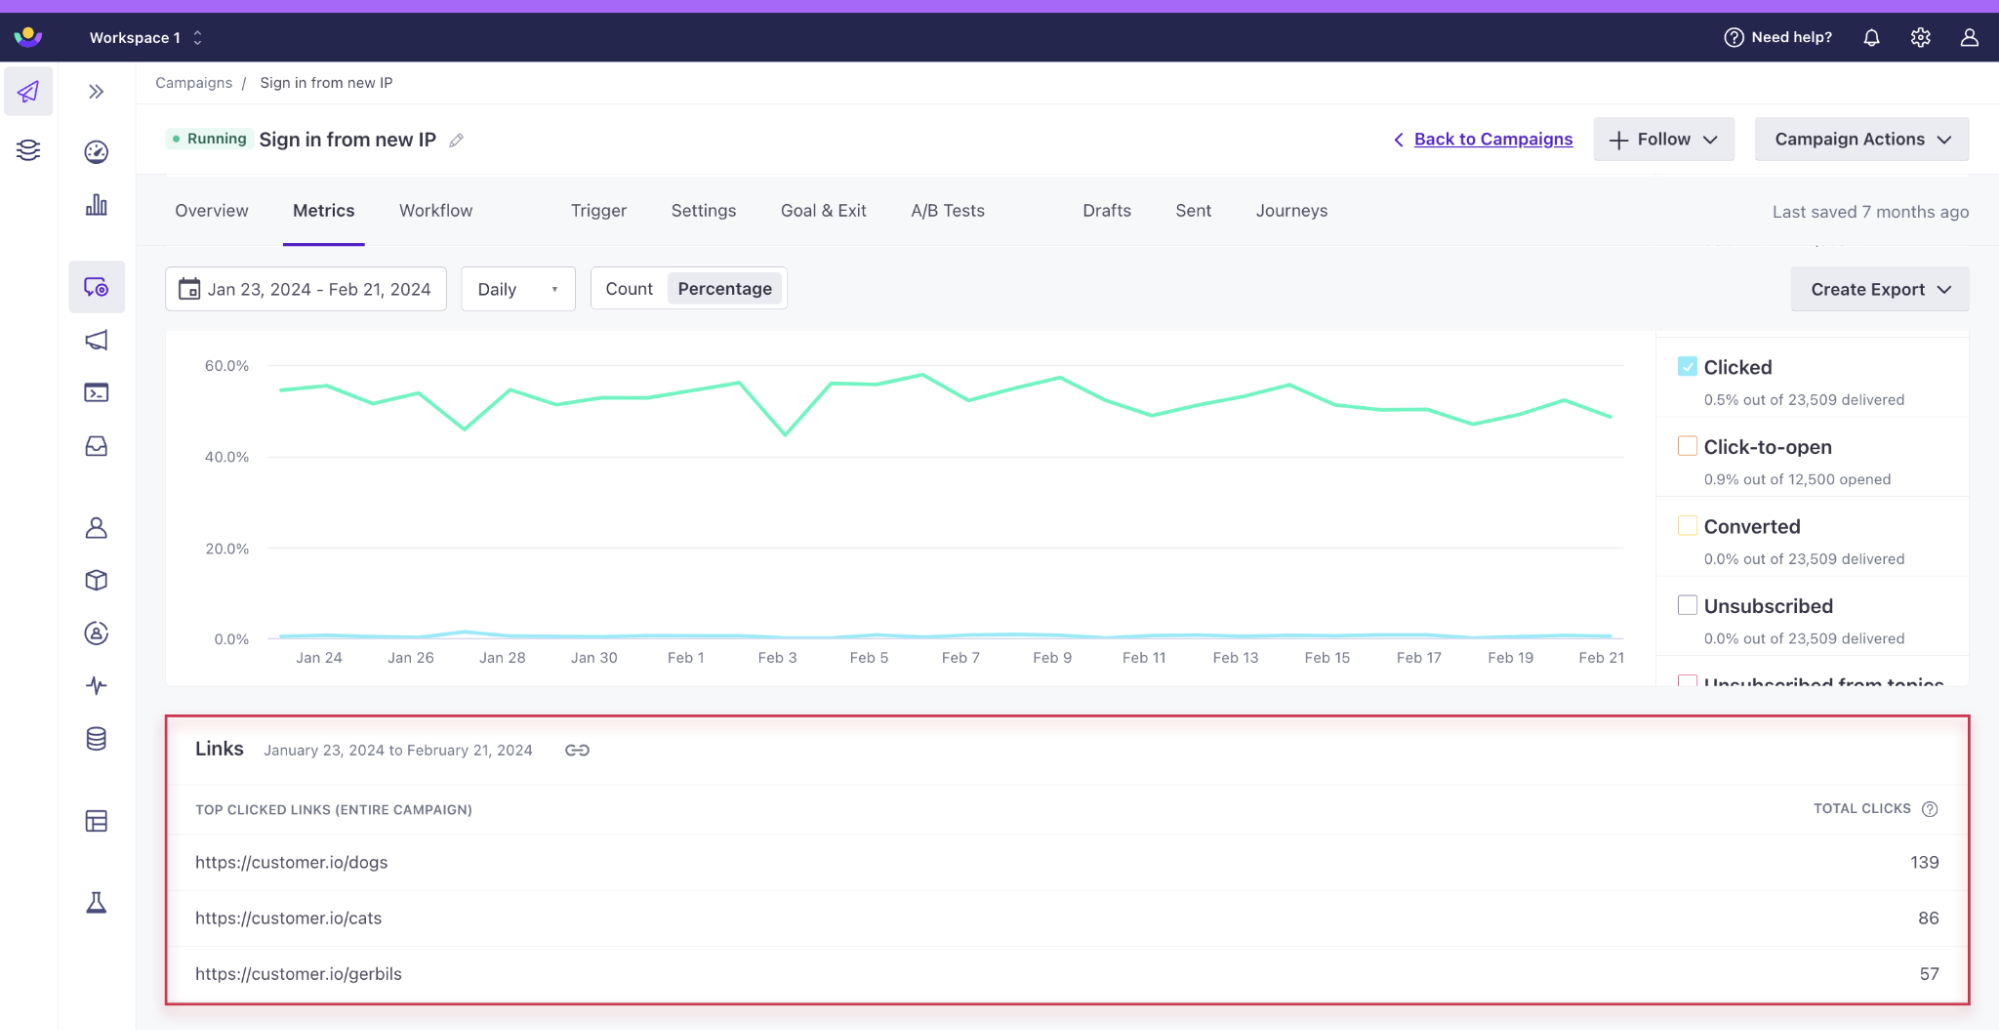Edit campaign name with pencil icon
The width and height of the screenshot is (1999, 1030).
click(456, 140)
